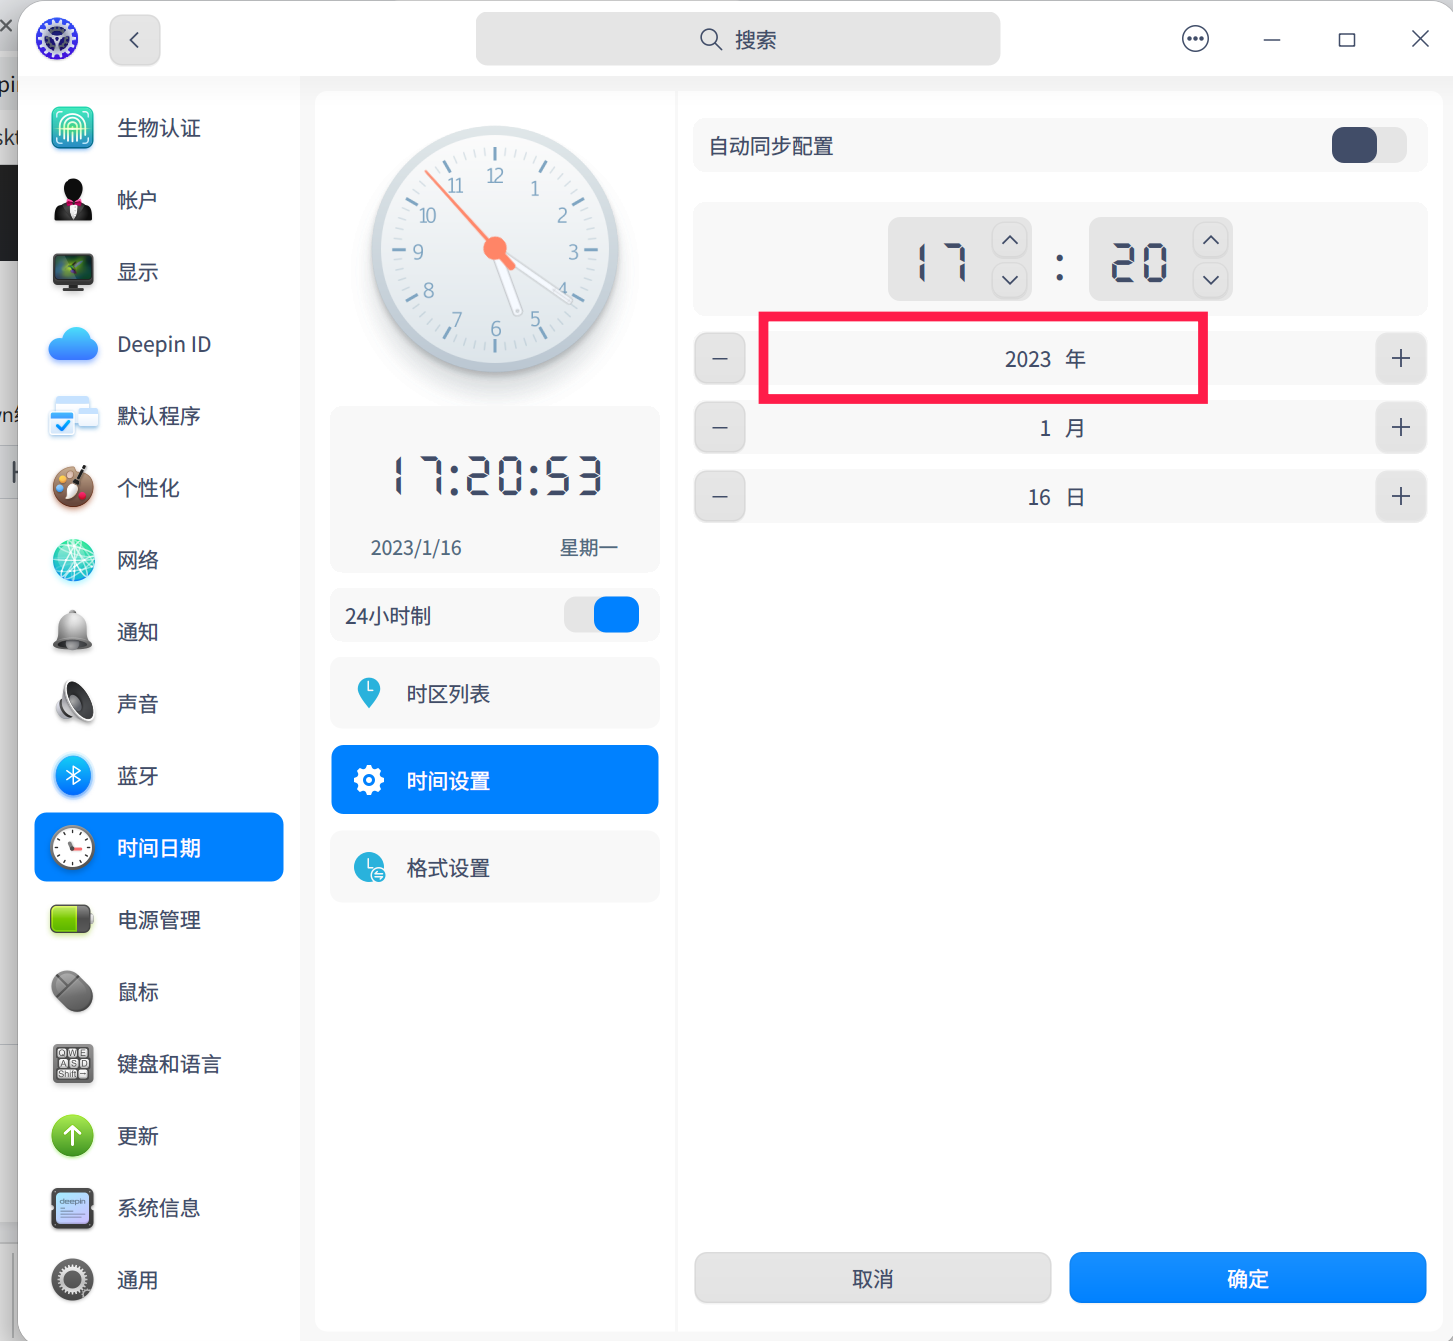Switch to the 网络 settings label

[138, 560]
